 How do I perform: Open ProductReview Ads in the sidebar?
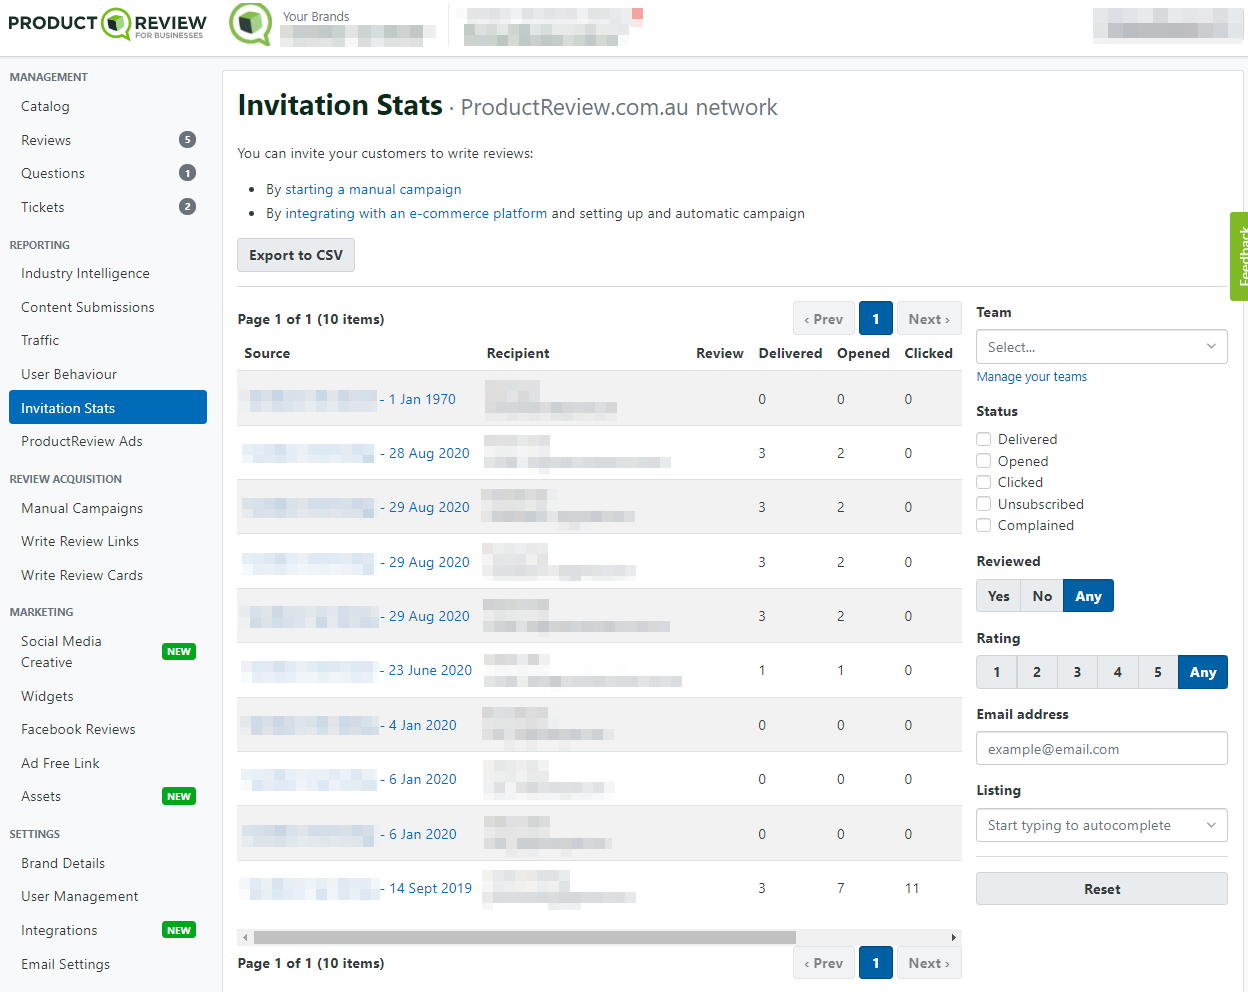pos(82,441)
